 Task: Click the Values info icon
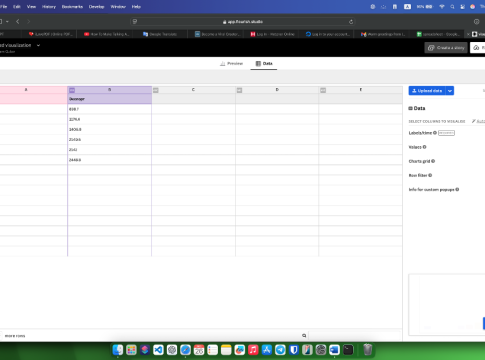pyautogui.click(x=424, y=147)
